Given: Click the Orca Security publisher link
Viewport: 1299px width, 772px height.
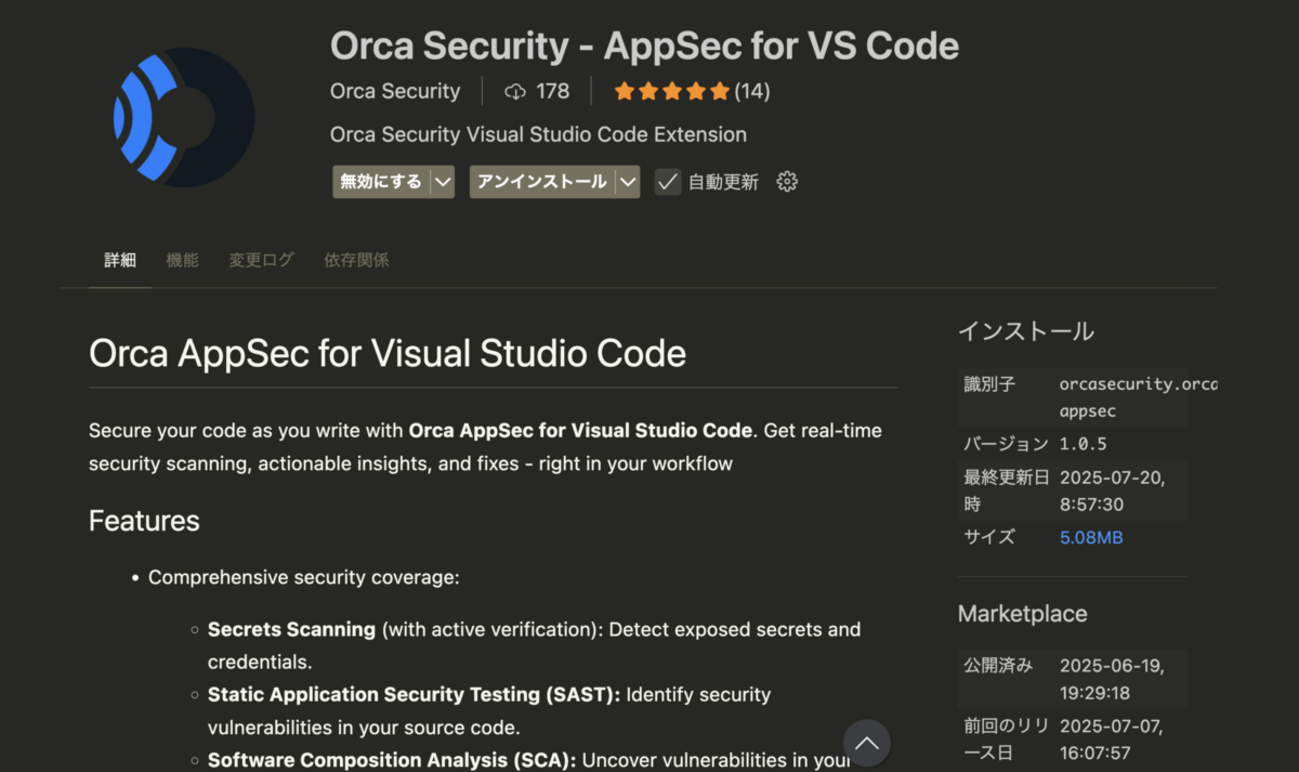Looking at the screenshot, I should click(x=395, y=91).
